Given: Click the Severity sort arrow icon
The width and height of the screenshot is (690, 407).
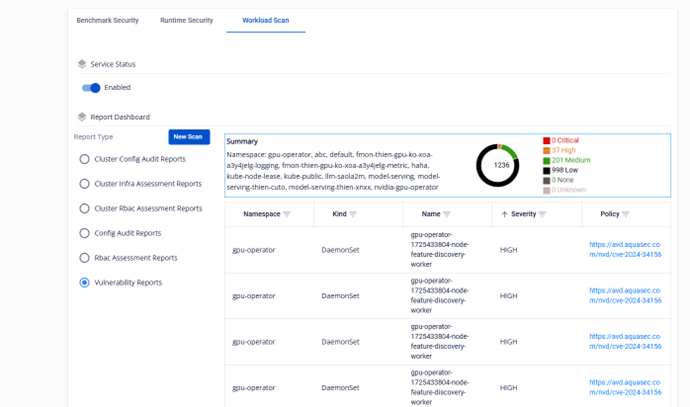Looking at the screenshot, I should tap(505, 214).
